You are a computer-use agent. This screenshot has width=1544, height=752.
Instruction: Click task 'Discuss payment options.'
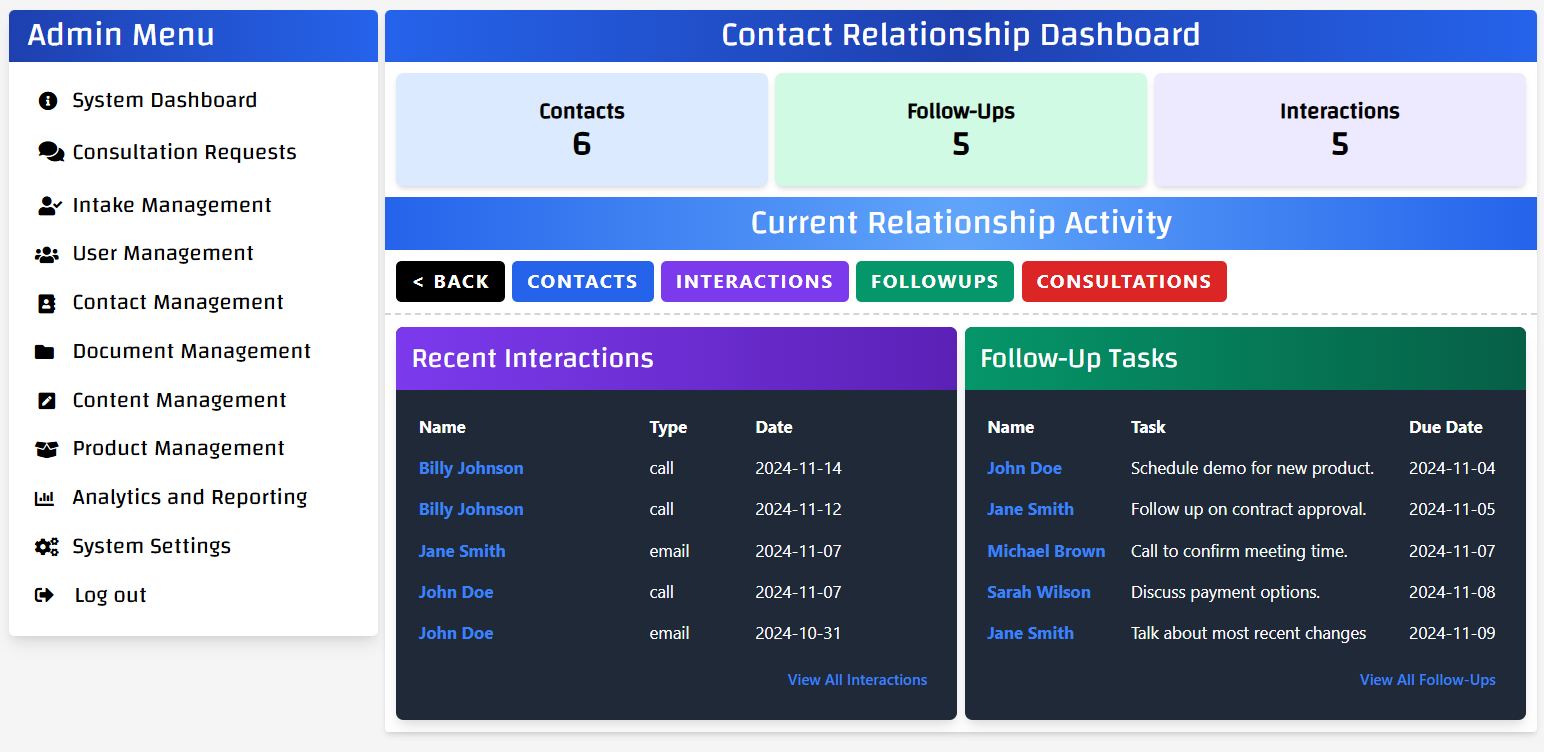[1225, 592]
